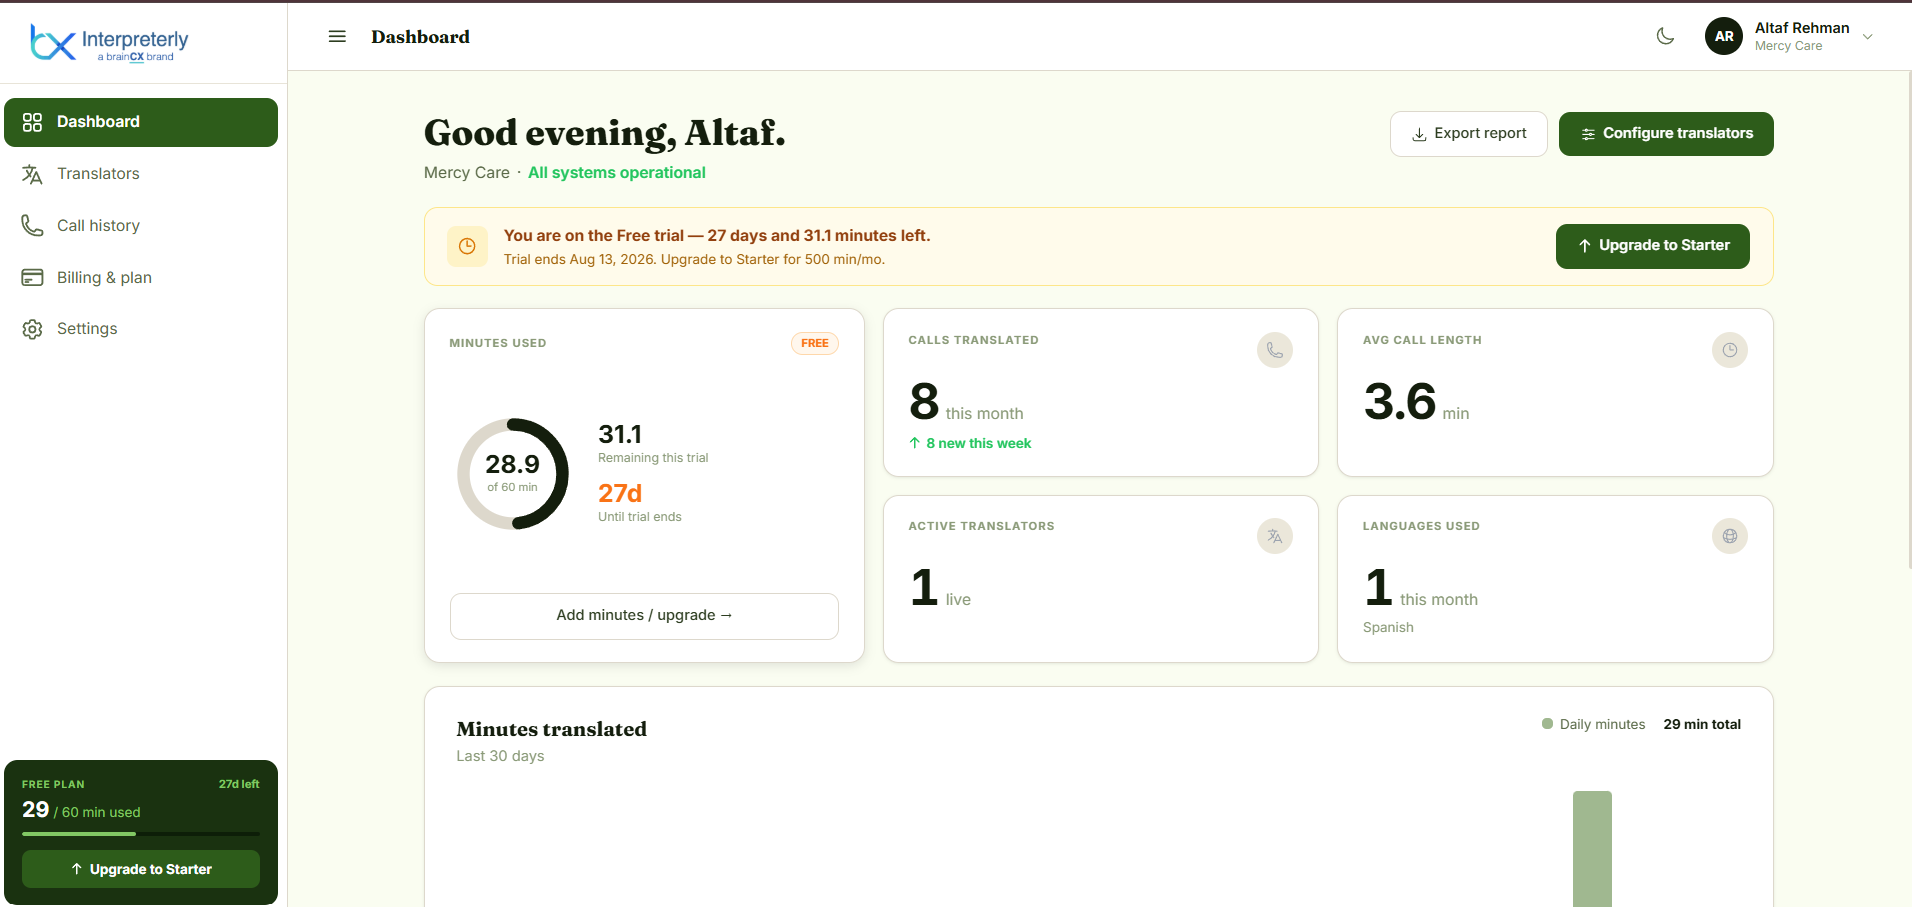Click the Interpreterly logo

pyautogui.click(x=109, y=42)
